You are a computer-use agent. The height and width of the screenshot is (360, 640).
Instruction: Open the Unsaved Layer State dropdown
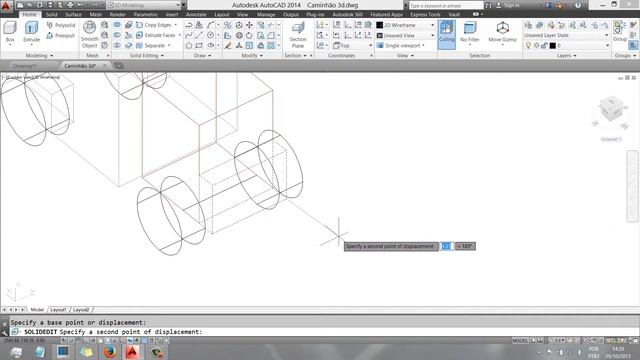point(567,36)
